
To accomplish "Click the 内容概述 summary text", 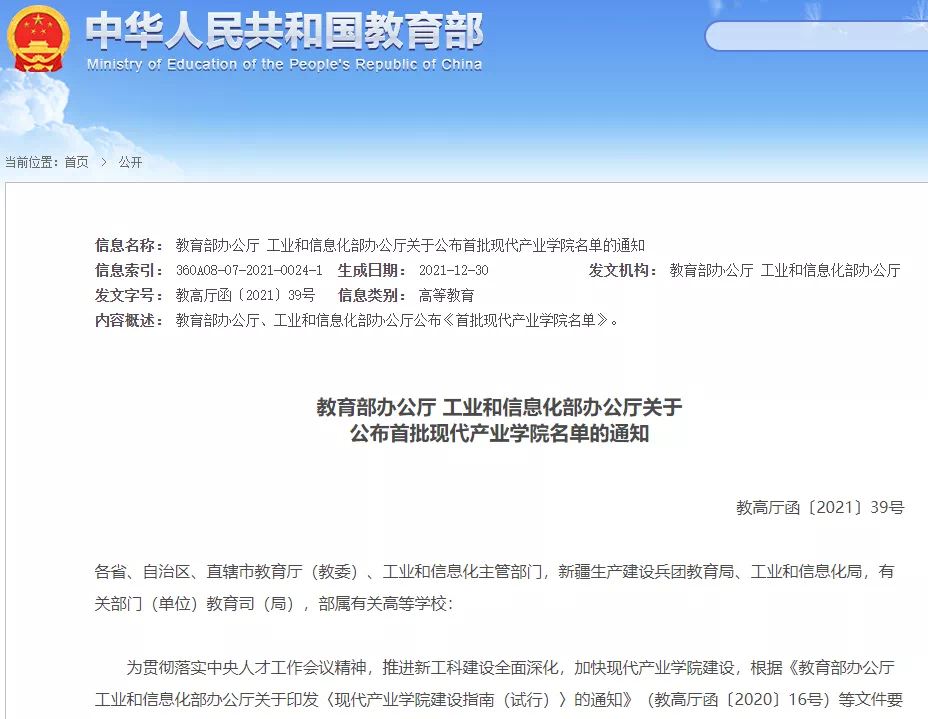I will click(x=397, y=321).
